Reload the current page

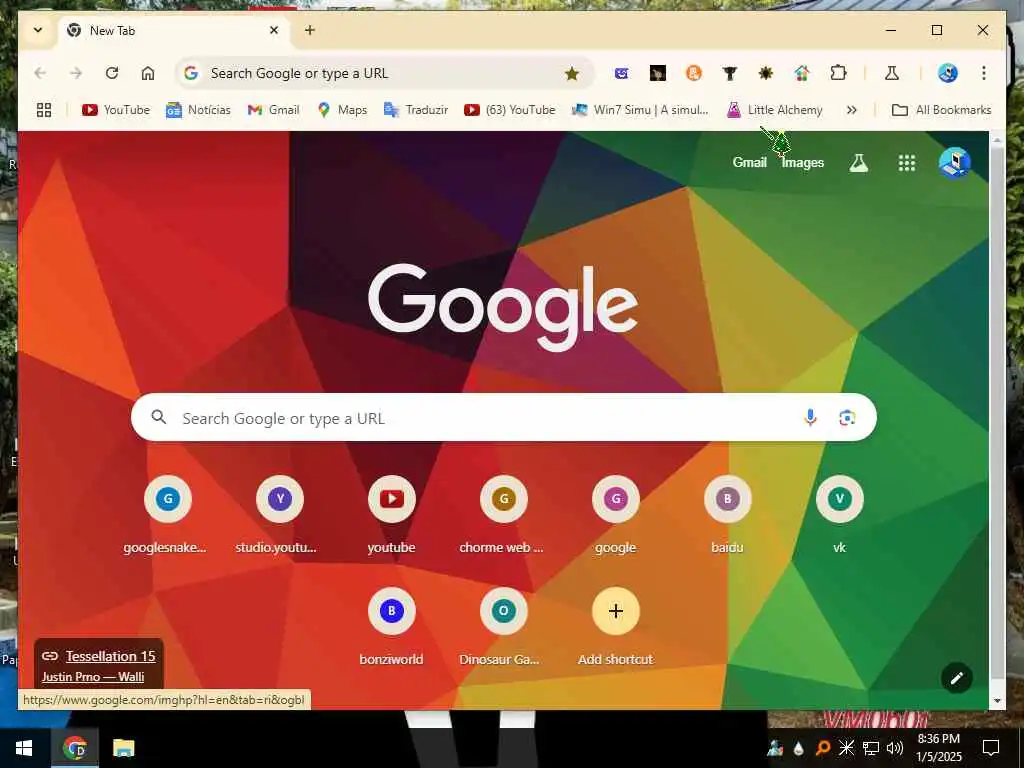click(112, 73)
